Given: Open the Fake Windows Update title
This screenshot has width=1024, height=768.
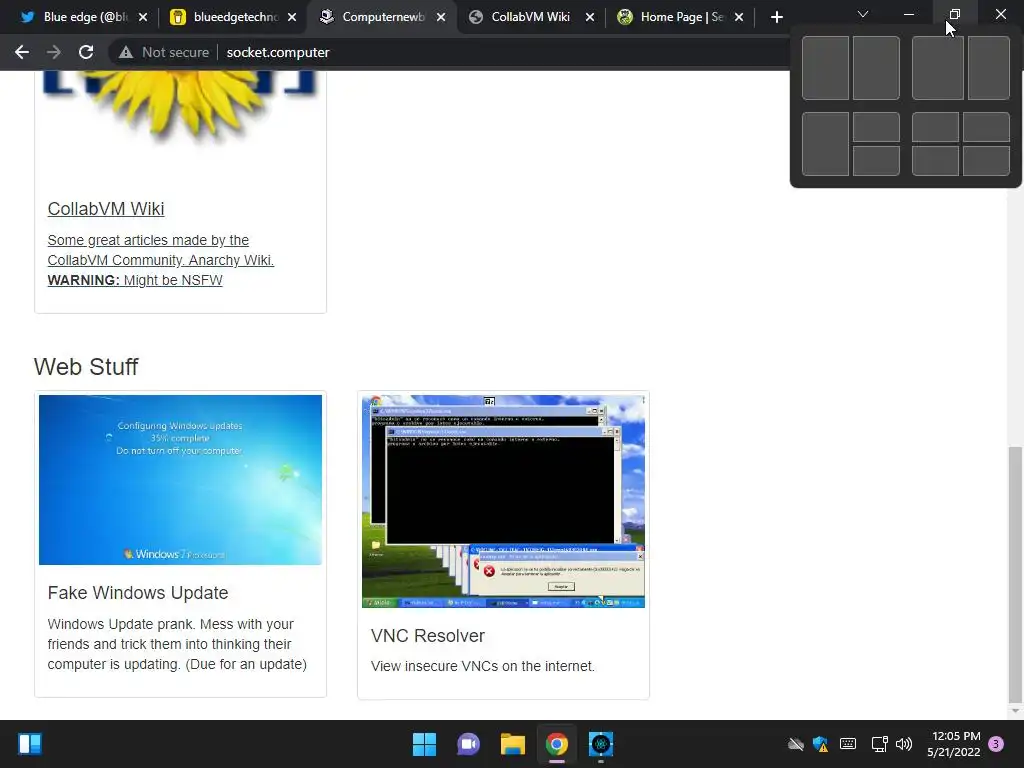Looking at the screenshot, I should [x=138, y=592].
